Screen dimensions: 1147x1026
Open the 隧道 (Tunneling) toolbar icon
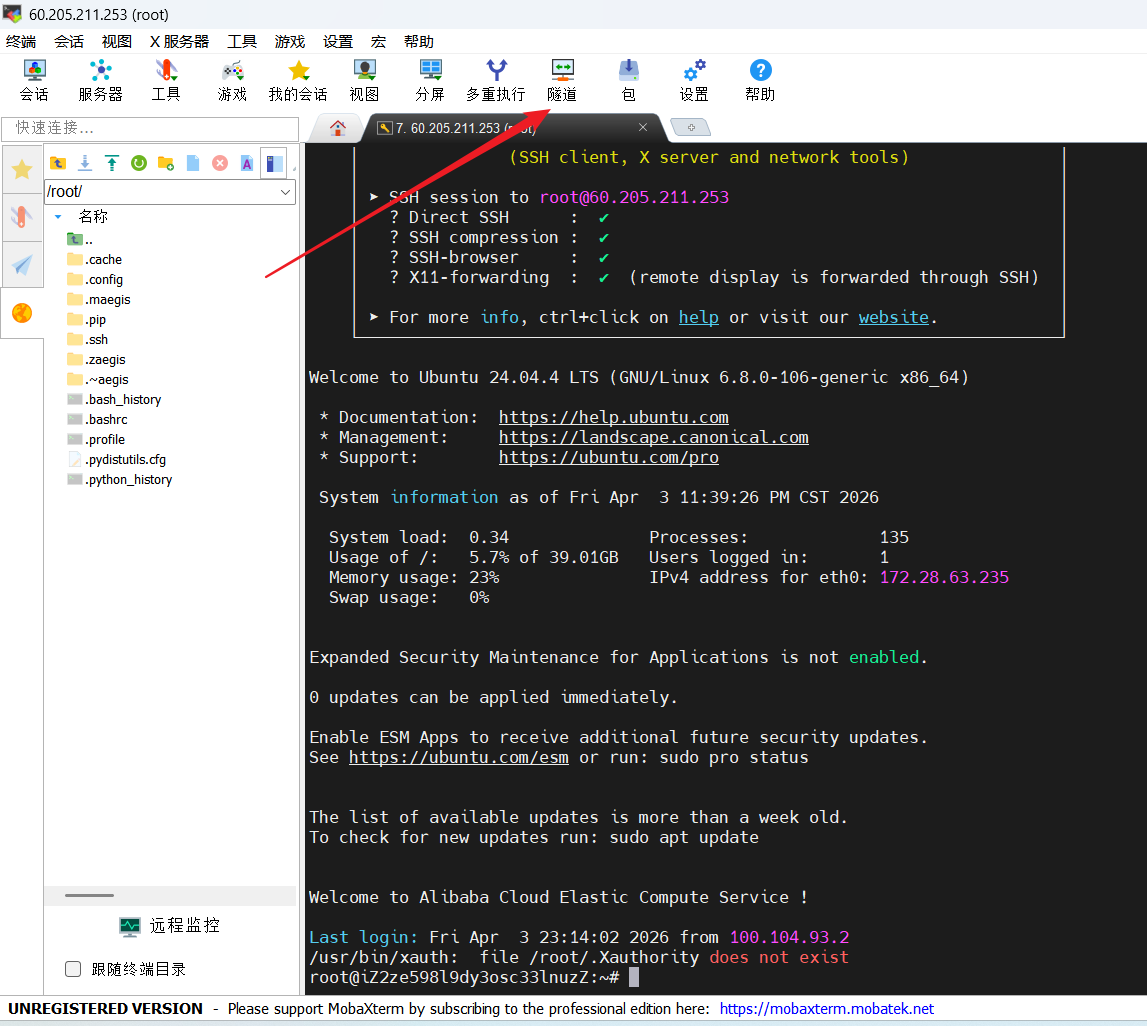coord(562,80)
